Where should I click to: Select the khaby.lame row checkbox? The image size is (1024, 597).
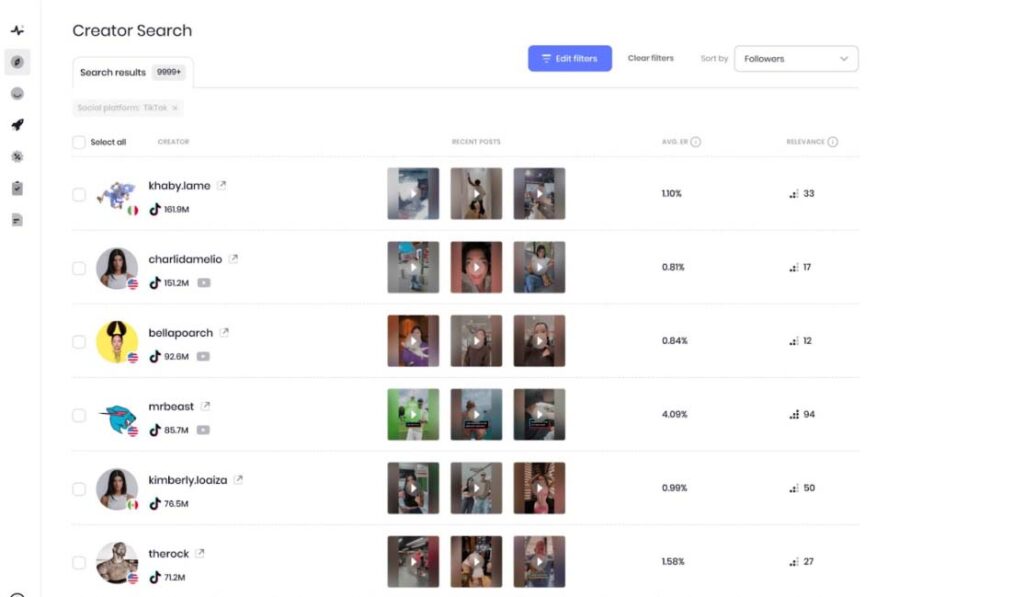(x=79, y=195)
